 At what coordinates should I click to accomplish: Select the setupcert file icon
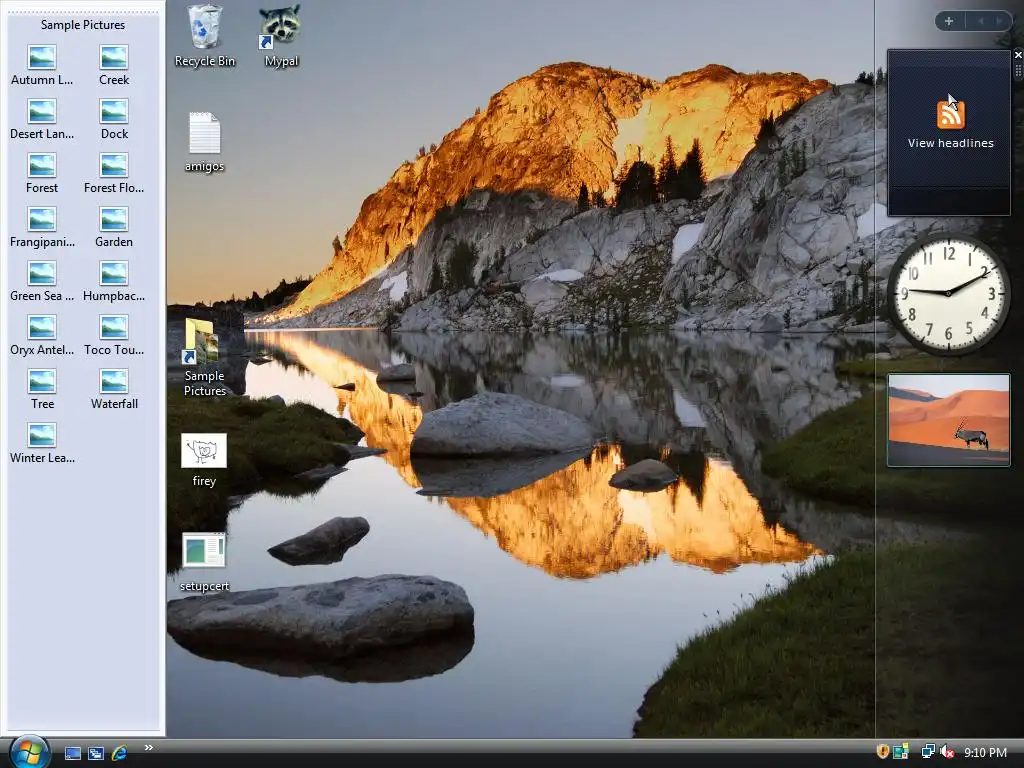click(x=204, y=562)
